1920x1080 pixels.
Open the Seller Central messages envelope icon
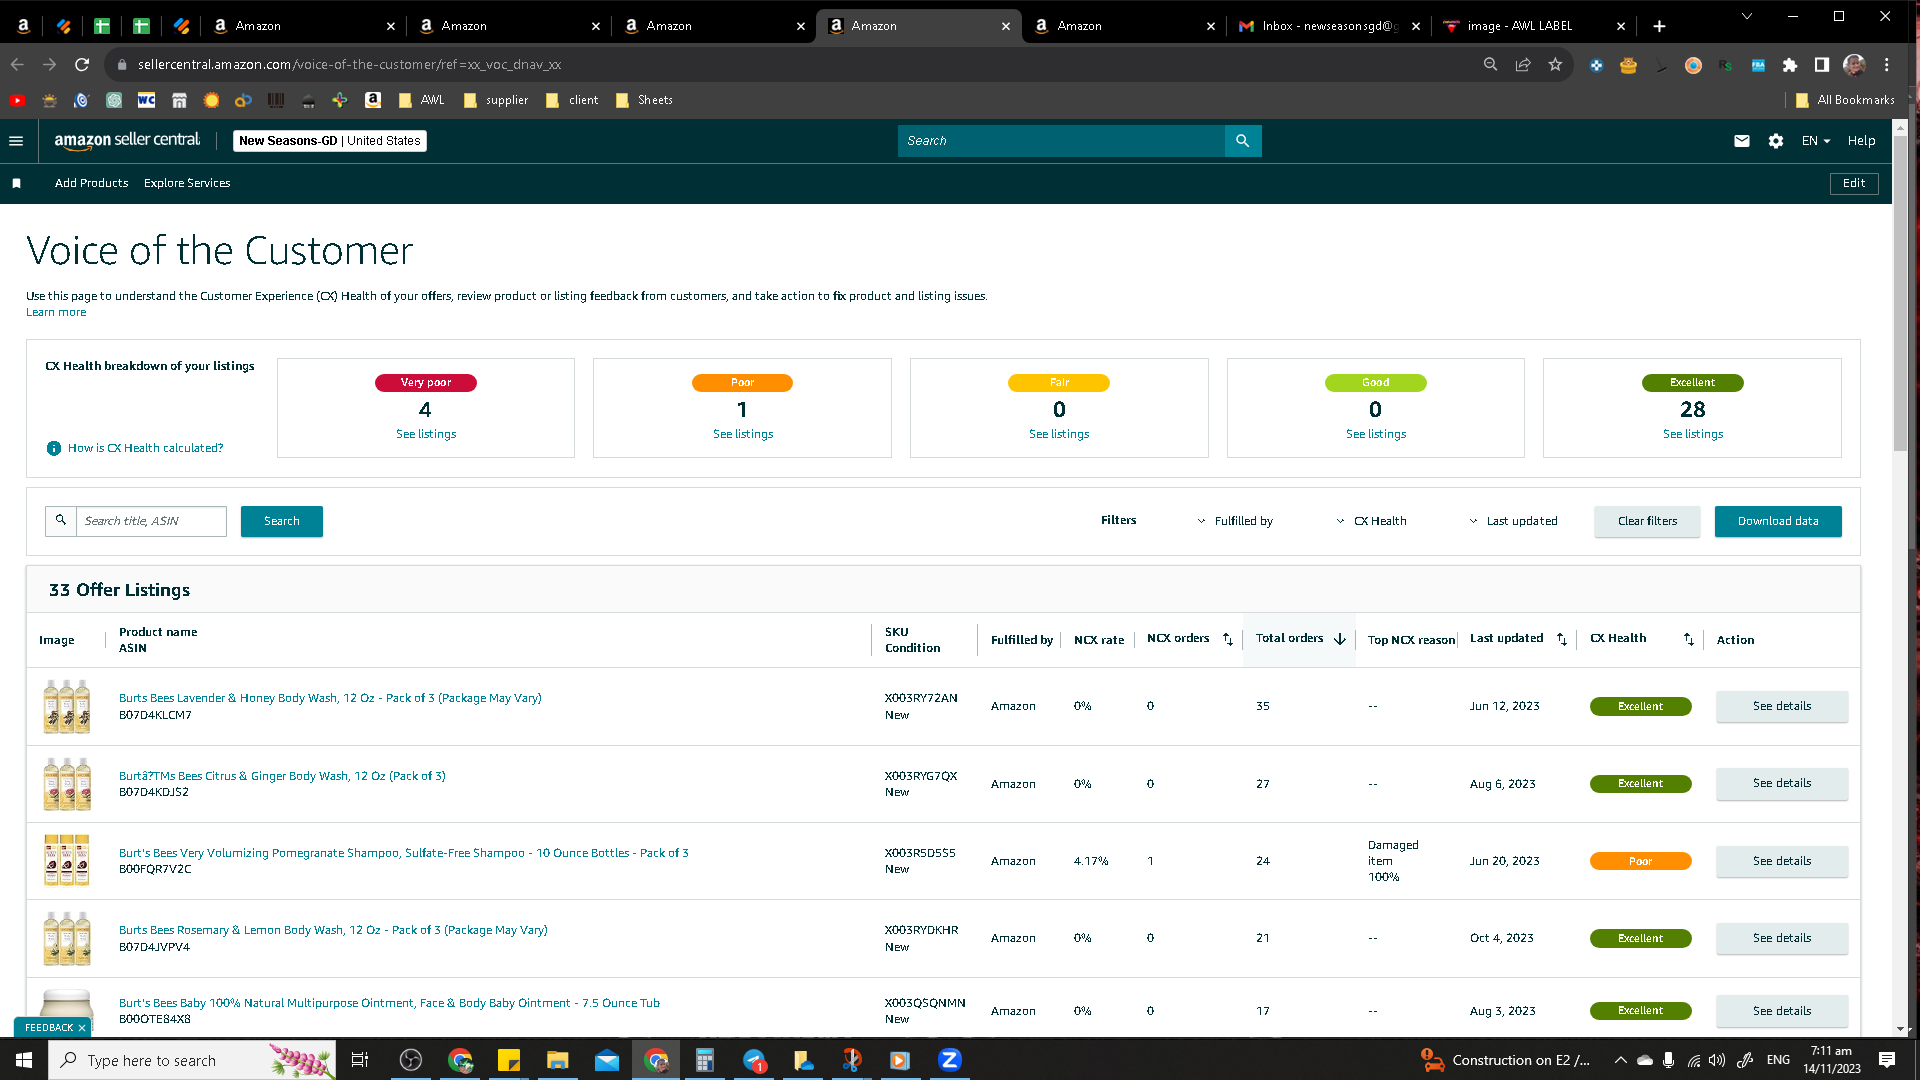pos(1742,141)
